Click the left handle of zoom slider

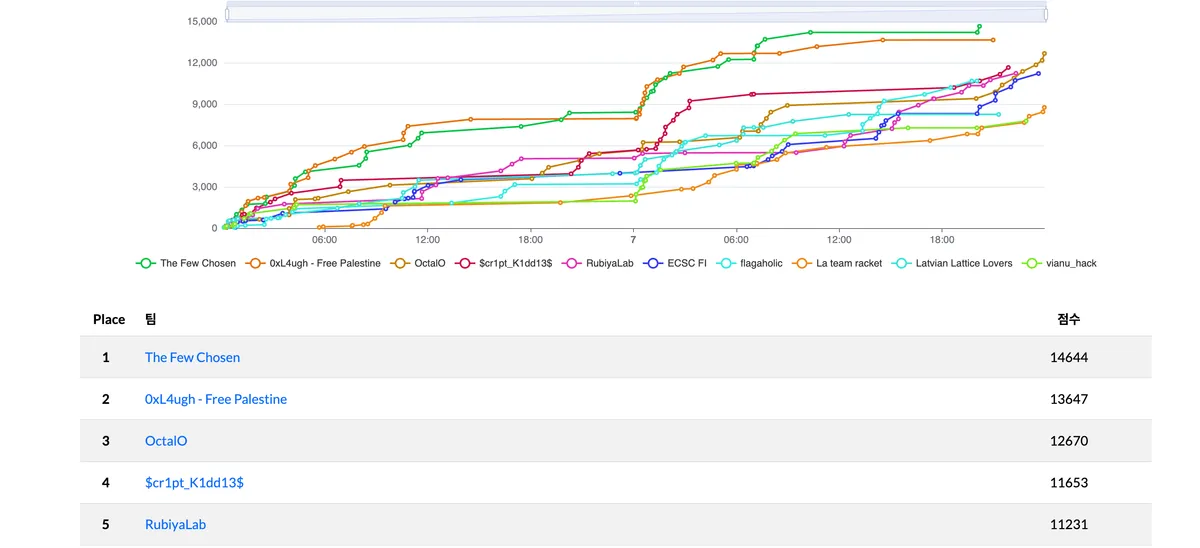[x=228, y=14]
